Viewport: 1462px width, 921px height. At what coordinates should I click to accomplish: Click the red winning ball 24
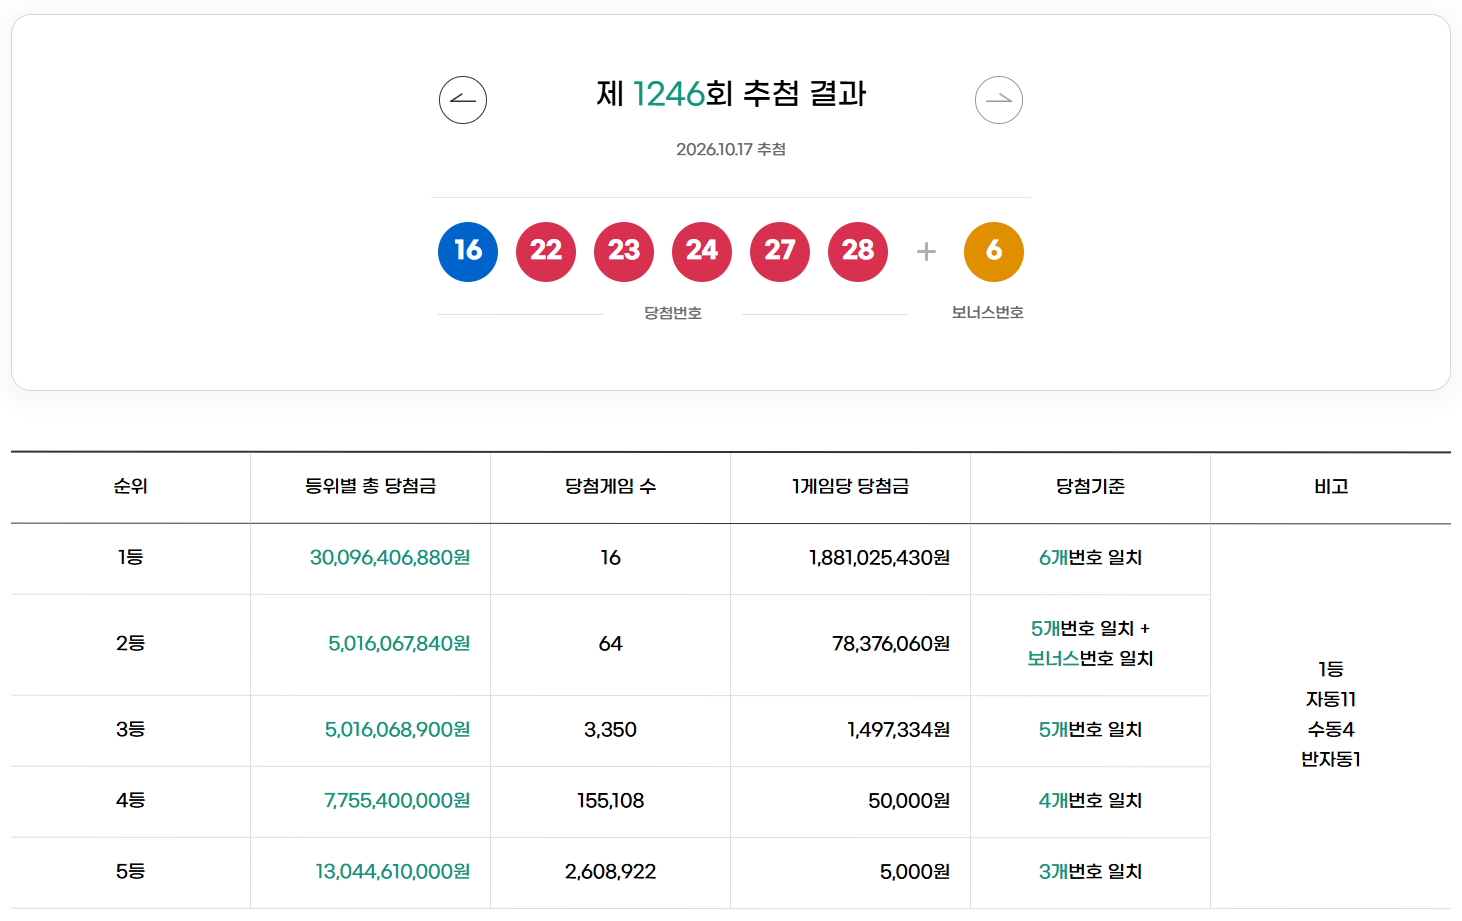[702, 252]
